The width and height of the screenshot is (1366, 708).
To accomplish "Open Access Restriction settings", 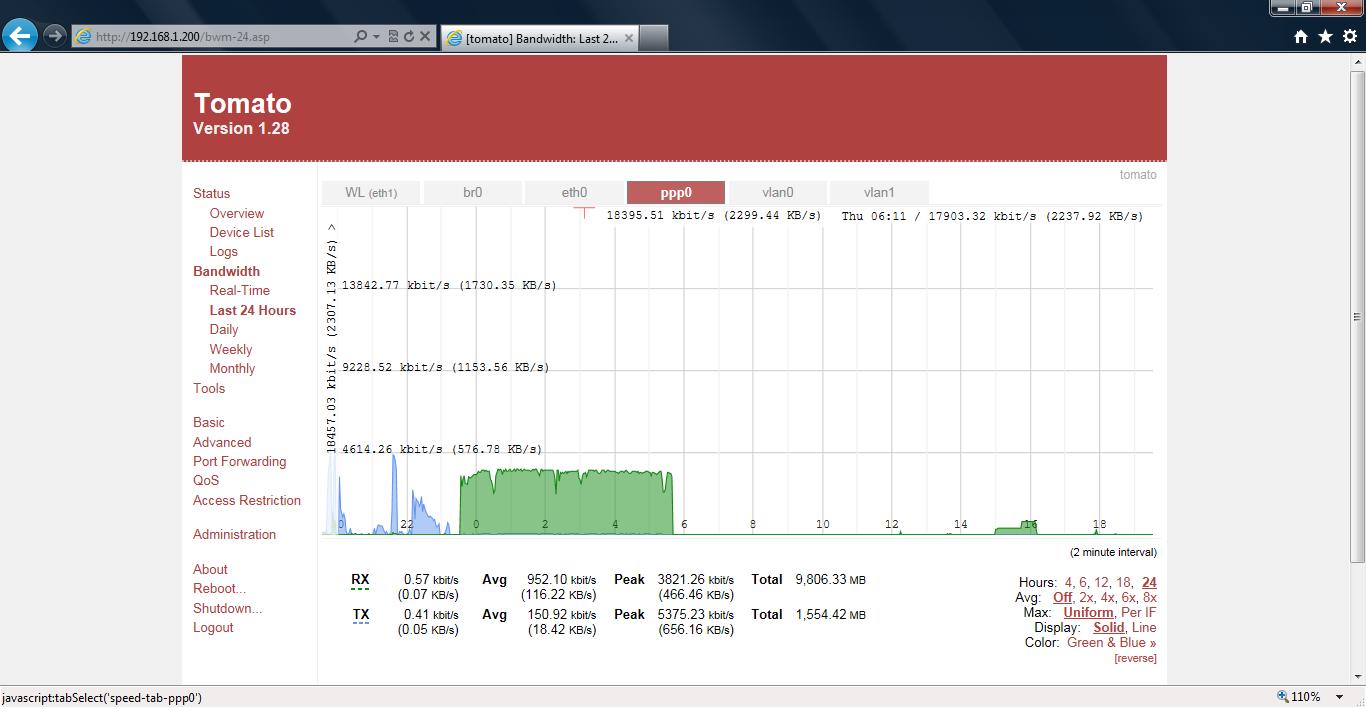I will [247, 500].
